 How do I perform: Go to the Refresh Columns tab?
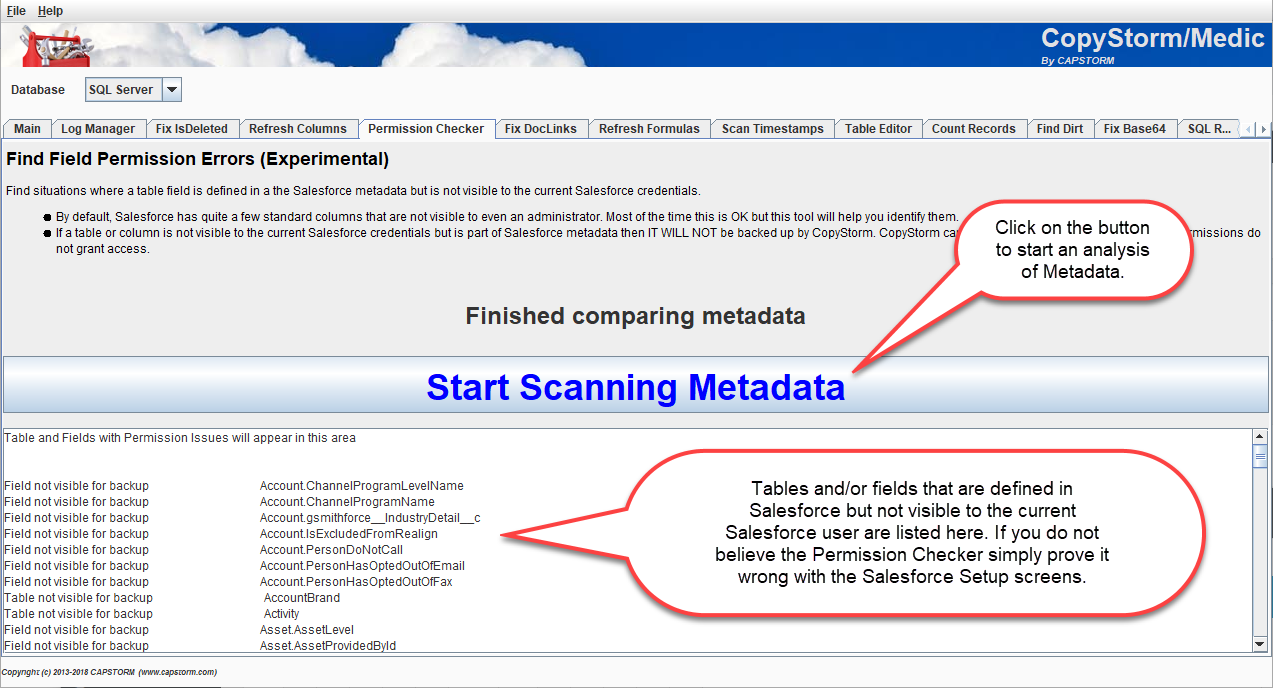(298, 129)
